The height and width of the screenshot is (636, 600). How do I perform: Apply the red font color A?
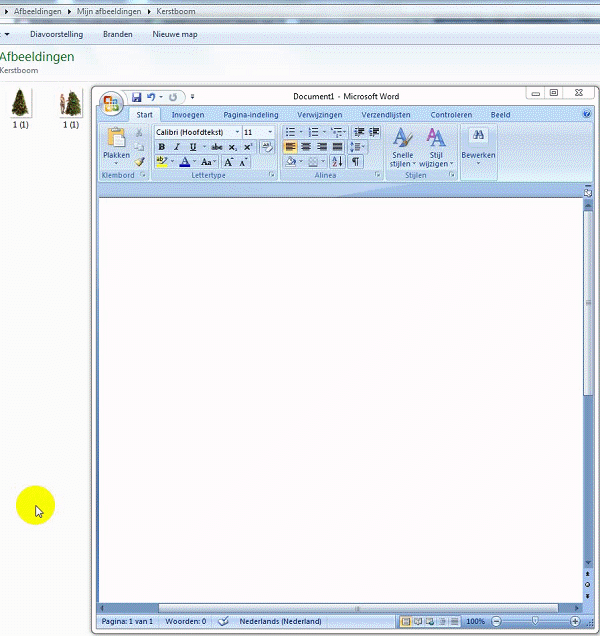coord(185,162)
